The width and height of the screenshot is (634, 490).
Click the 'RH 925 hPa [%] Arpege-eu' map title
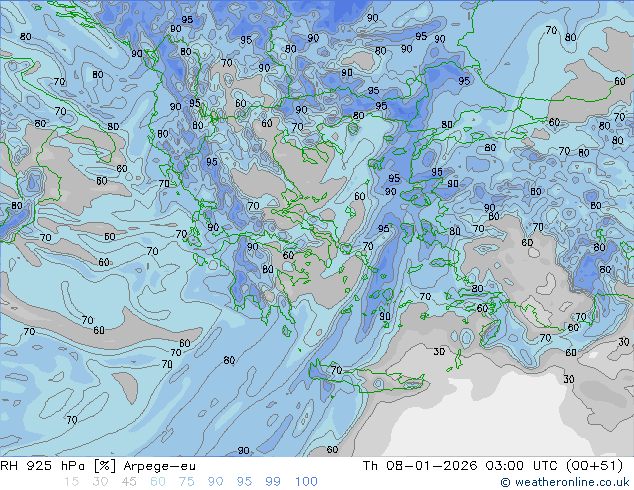click(x=98, y=466)
